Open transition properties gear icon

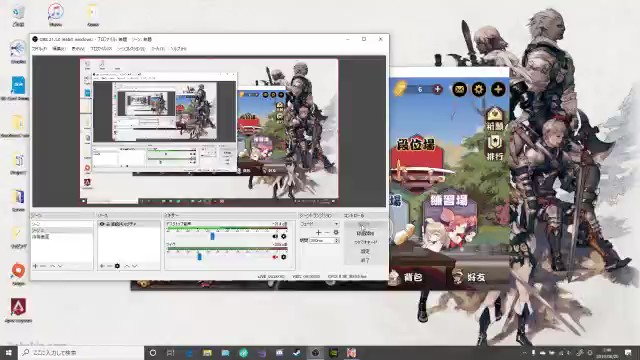(x=336, y=232)
